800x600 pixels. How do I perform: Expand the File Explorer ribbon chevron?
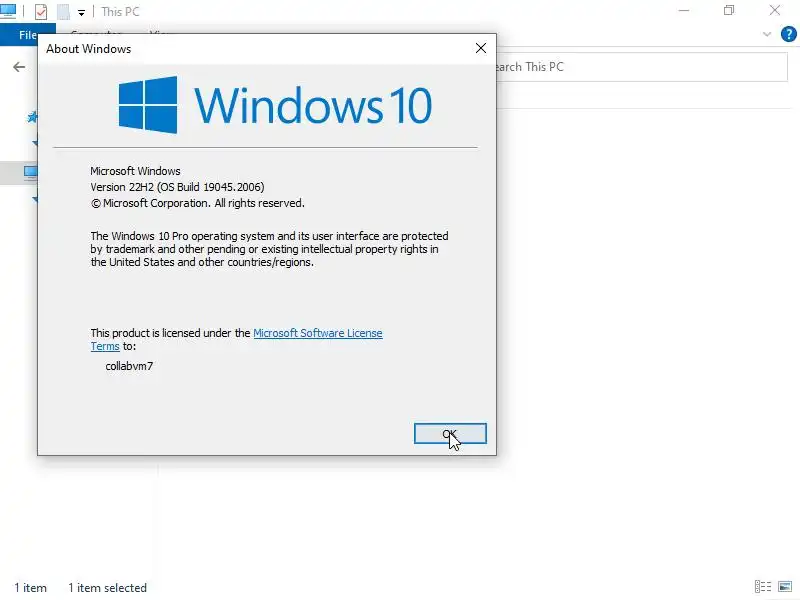766,34
